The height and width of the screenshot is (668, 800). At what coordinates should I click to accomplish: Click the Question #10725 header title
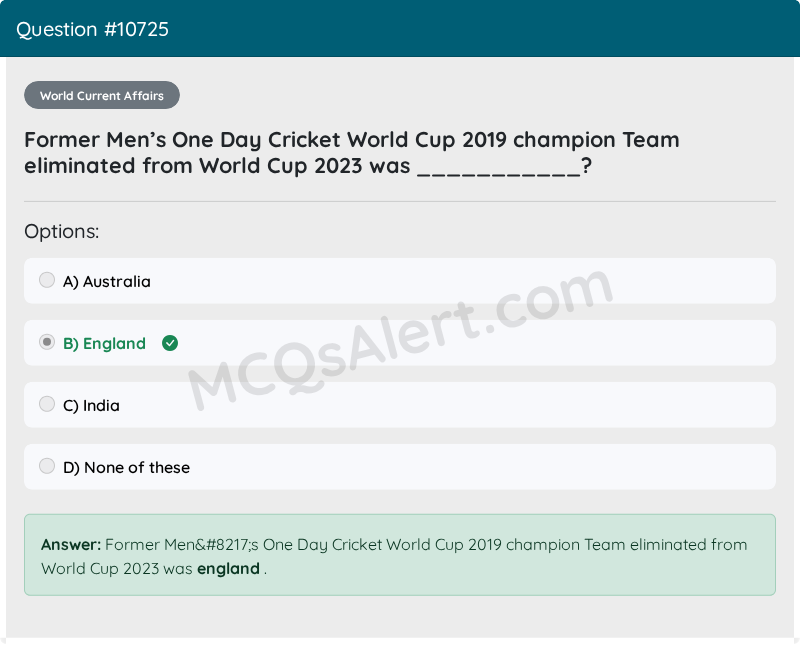(92, 29)
